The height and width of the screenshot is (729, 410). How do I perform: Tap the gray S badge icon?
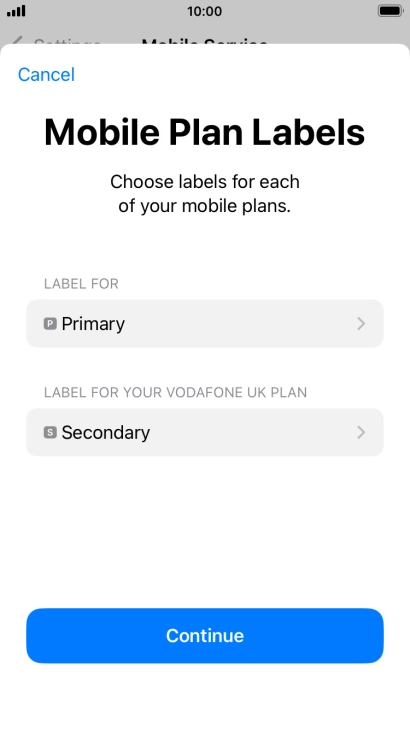click(x=50, y=432)
